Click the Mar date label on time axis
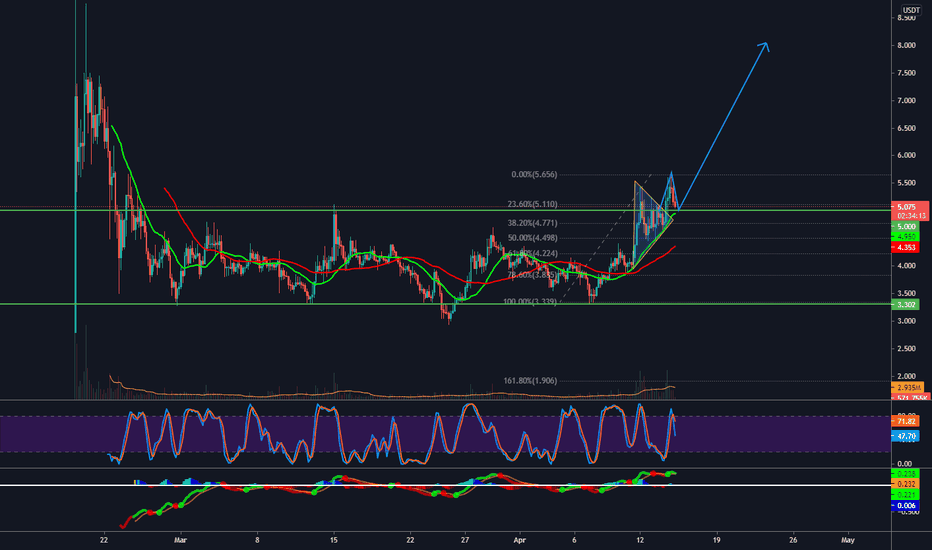This screenshot has height=550, width=932. click(181, 540)
